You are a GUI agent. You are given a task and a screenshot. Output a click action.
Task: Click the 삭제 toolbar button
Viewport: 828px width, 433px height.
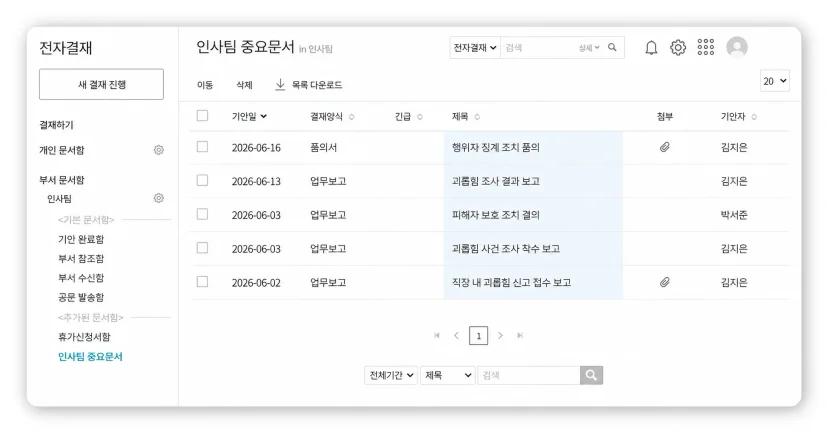tap(244, 85)
